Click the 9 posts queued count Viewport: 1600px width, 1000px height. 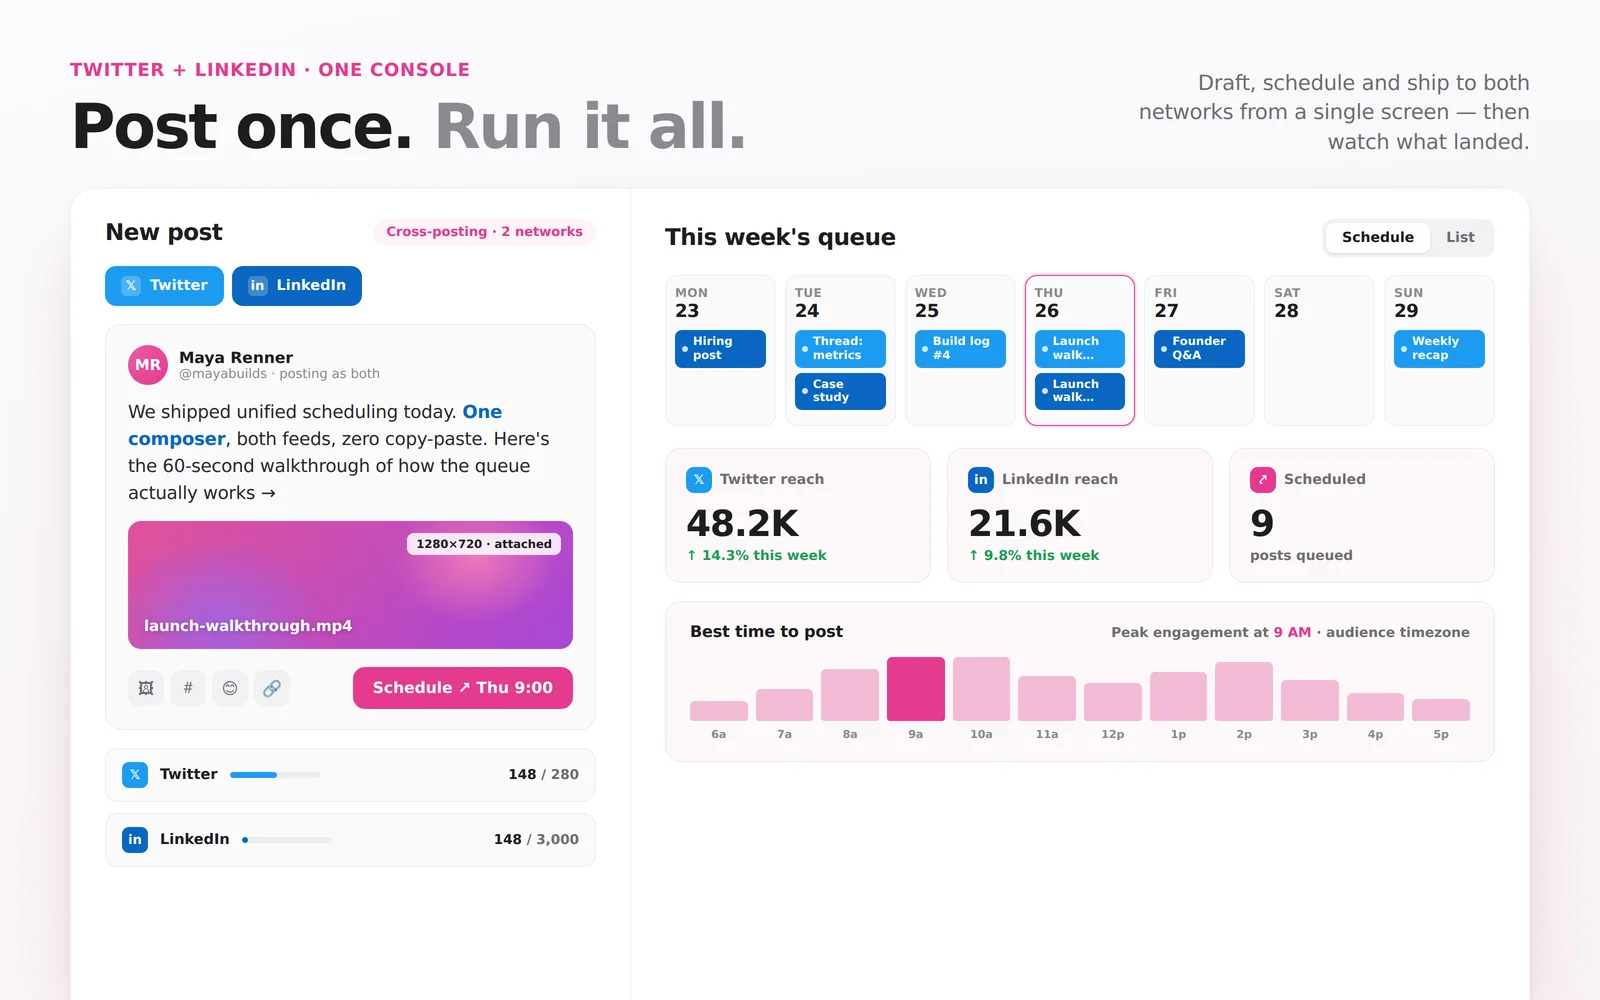pyautogui.click(x=1262, y=524)
